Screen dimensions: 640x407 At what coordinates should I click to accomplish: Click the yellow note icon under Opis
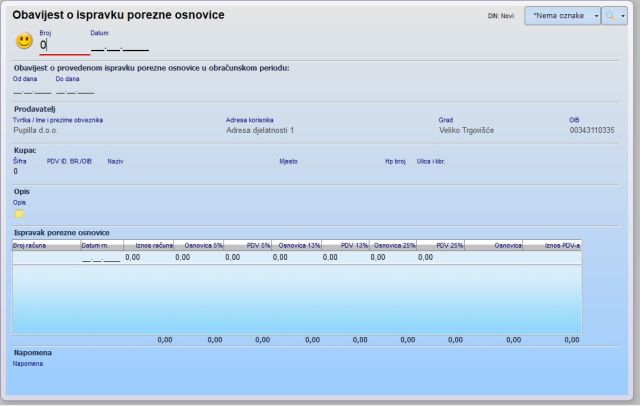click(18, 213)
